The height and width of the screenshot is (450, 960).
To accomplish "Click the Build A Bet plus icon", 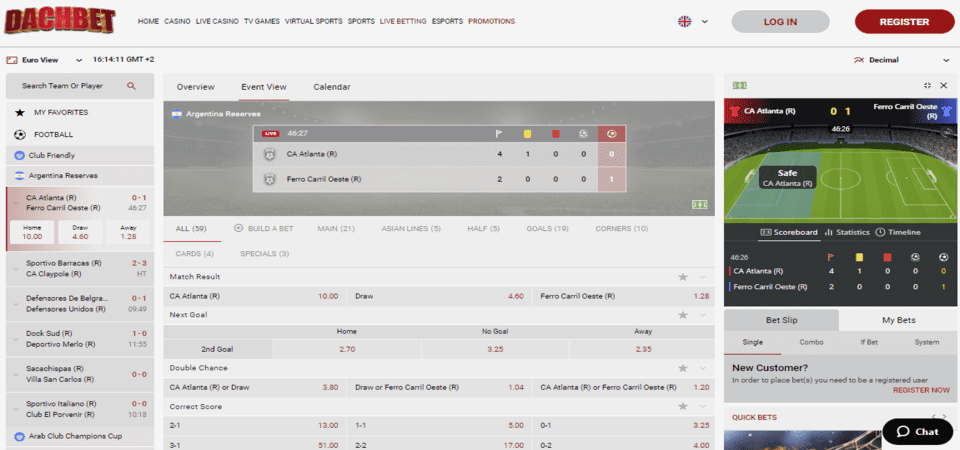I will (x=239, y=228).
